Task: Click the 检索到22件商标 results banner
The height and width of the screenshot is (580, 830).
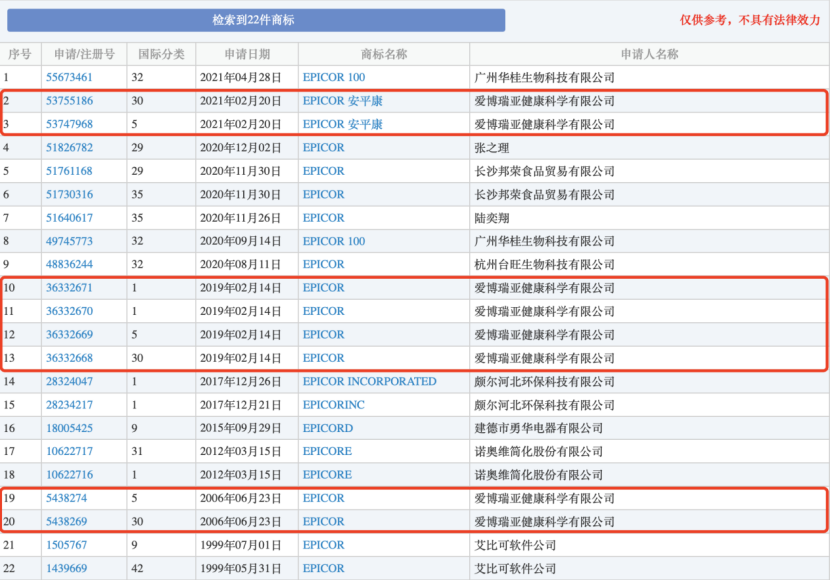Action: (x=256, y=20)
